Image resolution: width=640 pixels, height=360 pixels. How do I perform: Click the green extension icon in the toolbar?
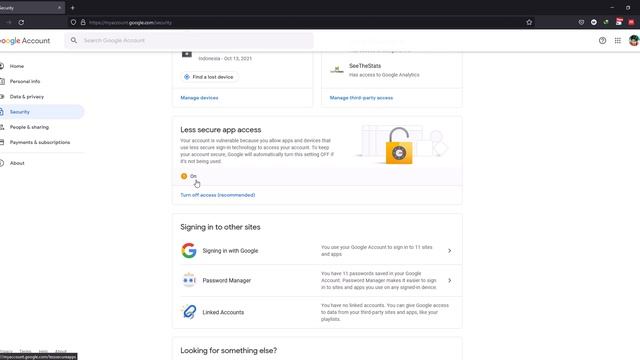coord(606,22)
